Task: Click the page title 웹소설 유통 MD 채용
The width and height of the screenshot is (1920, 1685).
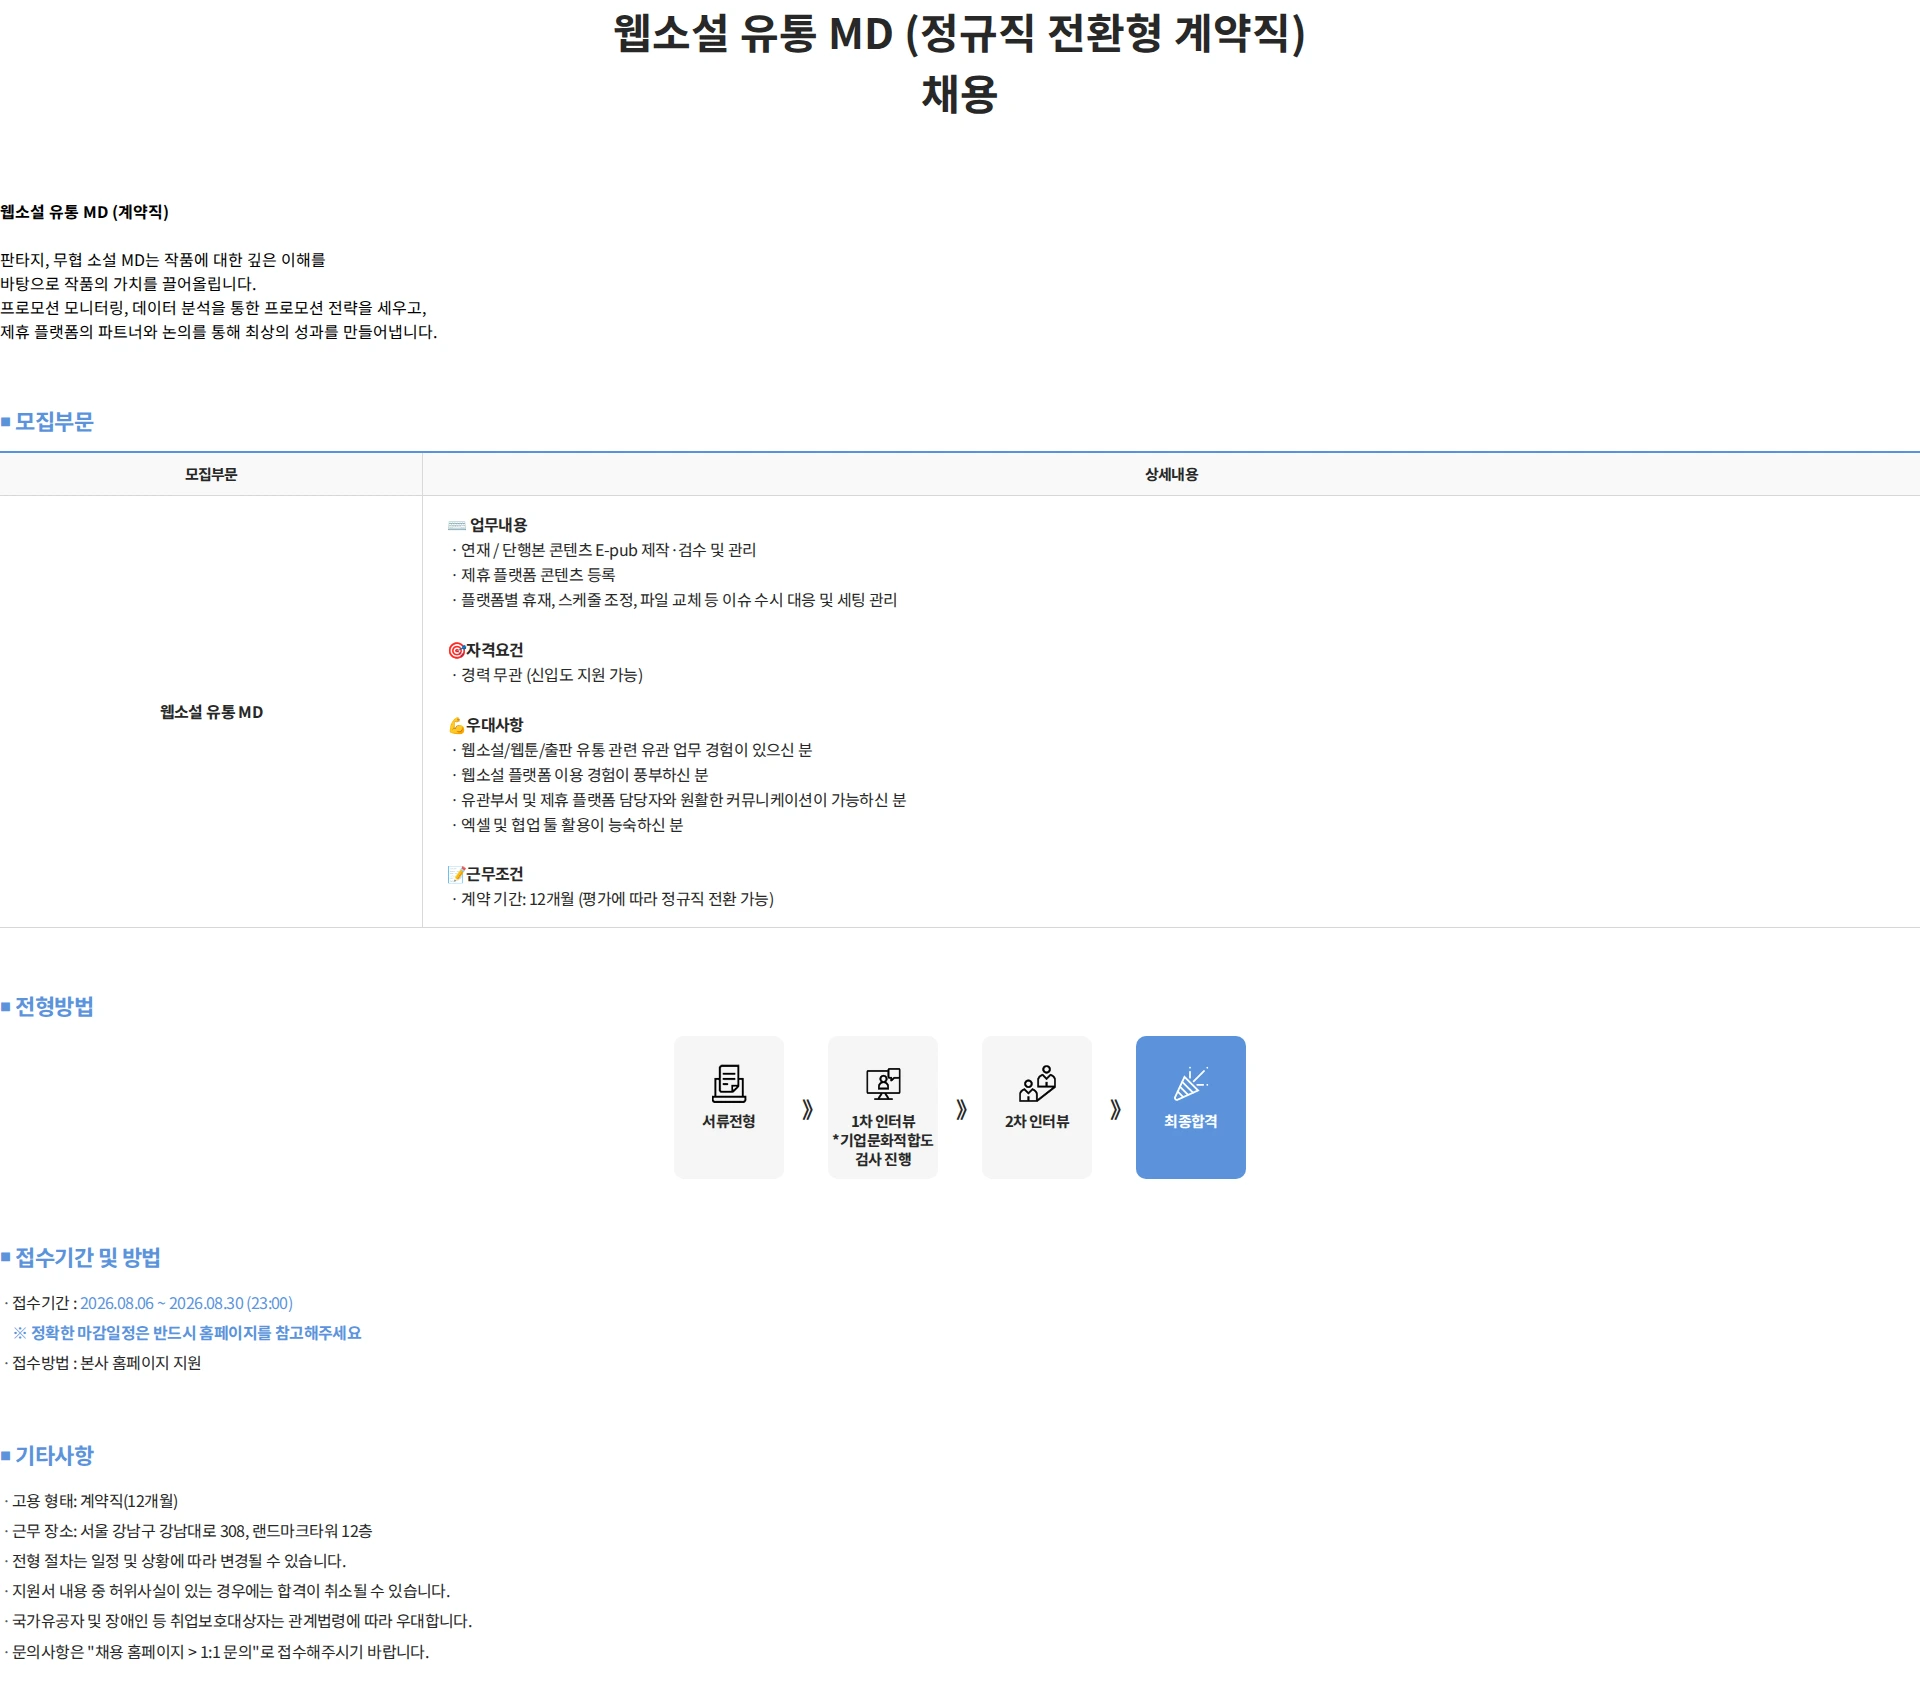Action: click(959, 64)
